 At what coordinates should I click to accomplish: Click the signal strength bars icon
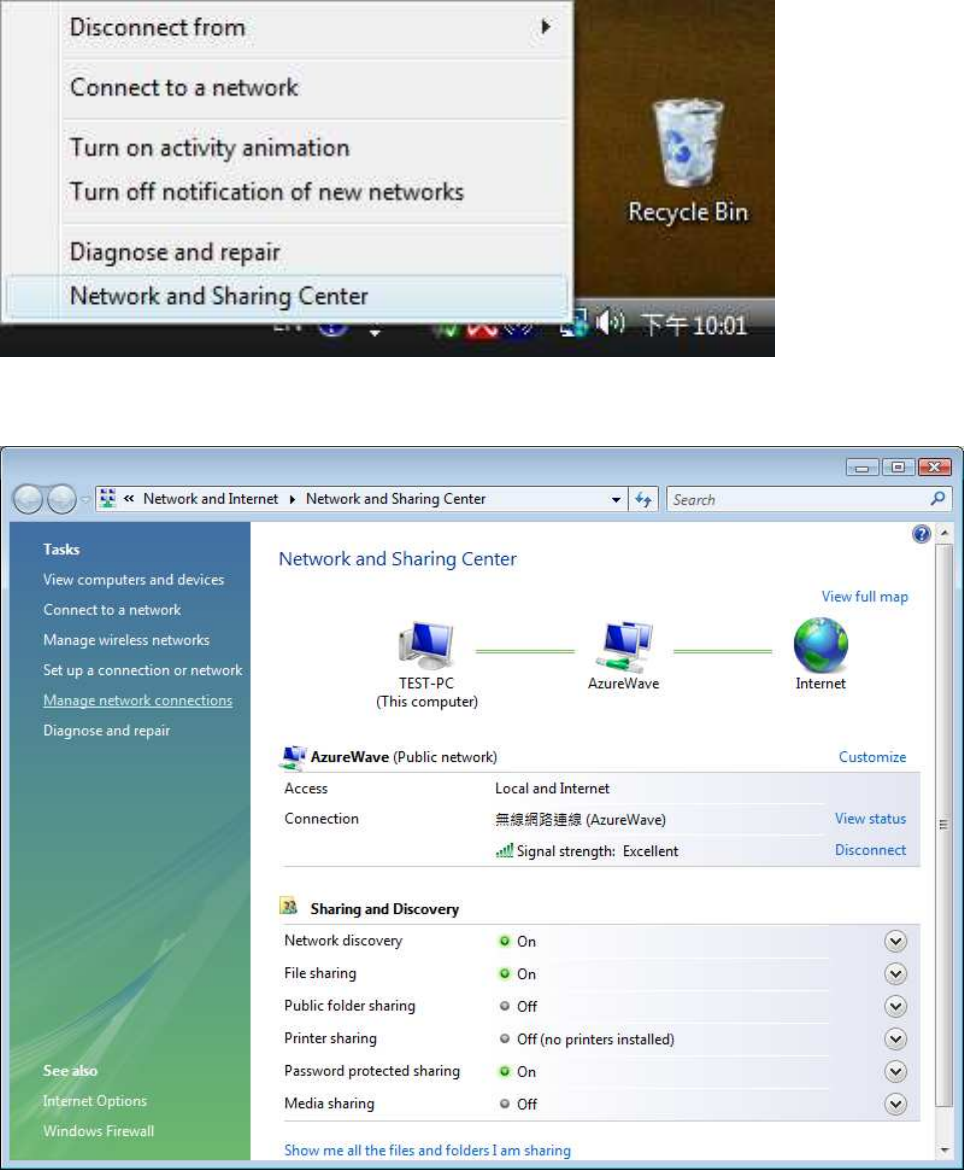click(504, 851)
